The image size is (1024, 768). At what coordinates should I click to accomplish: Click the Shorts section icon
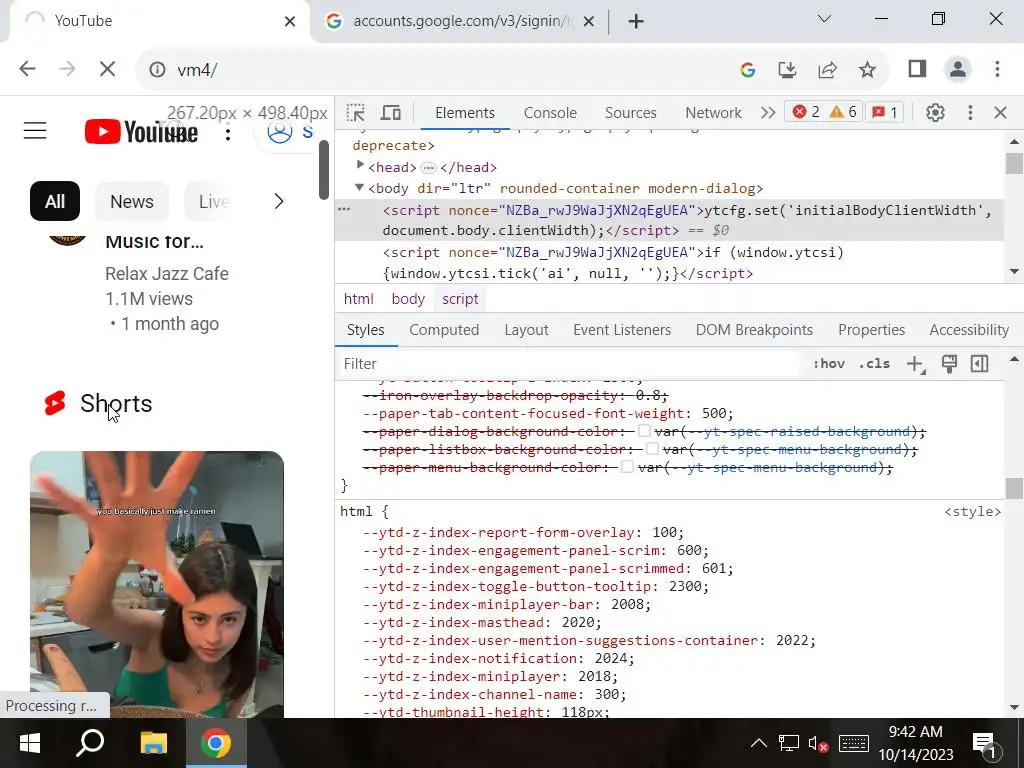coord(55,403)
